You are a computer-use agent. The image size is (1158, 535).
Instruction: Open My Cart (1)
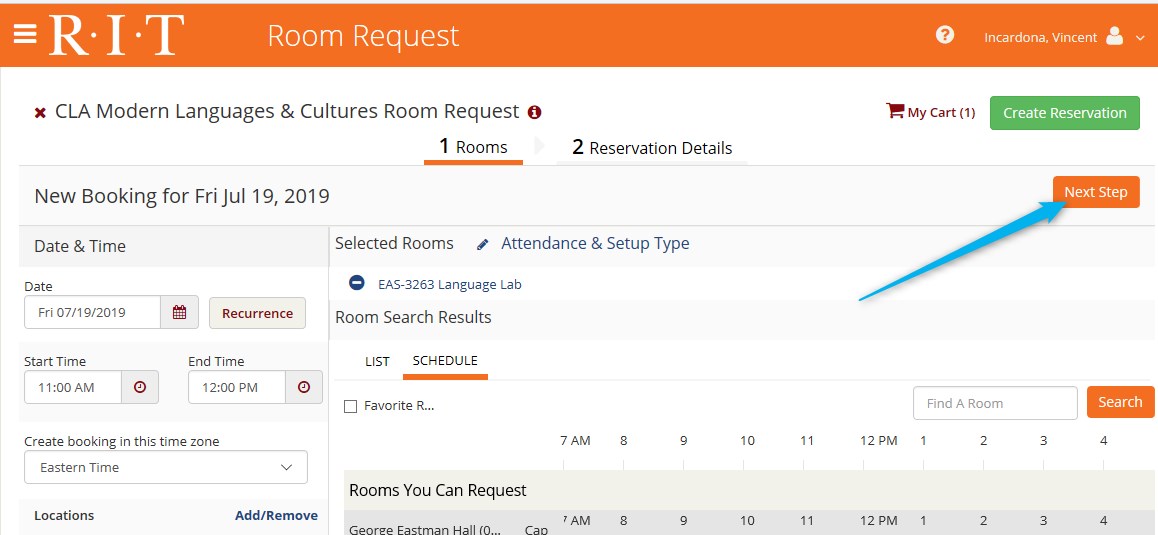[x=941, y=112]
